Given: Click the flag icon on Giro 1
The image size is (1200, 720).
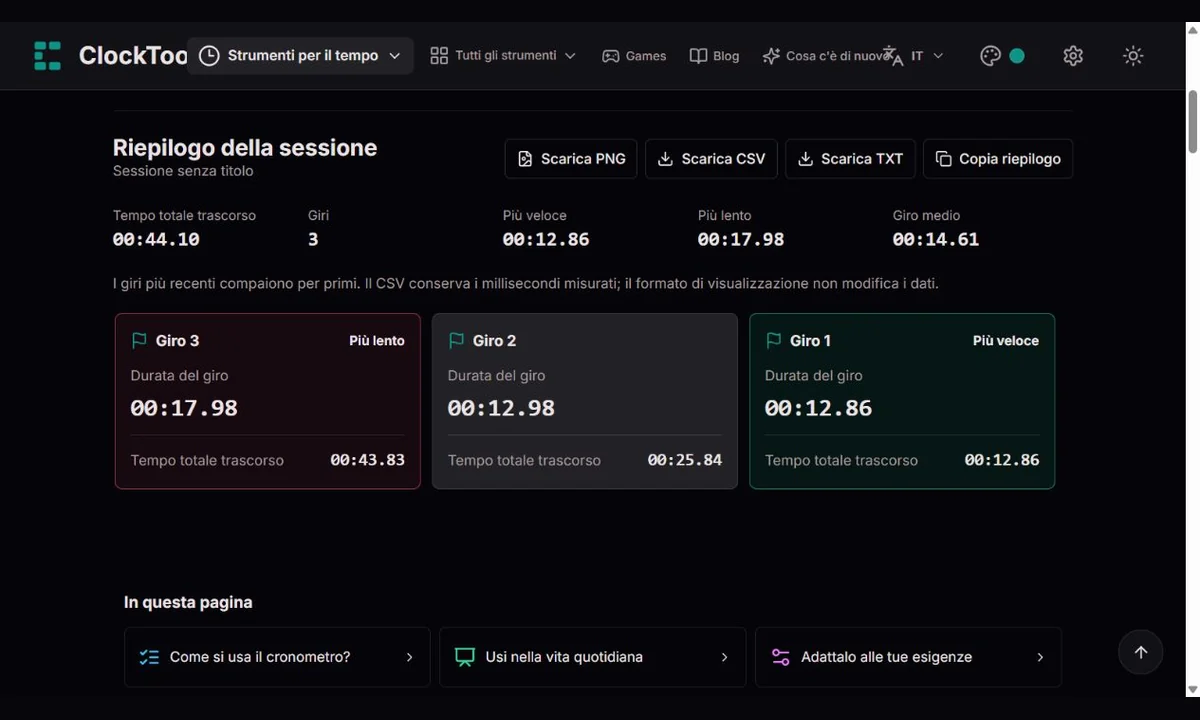Looking at the screenshot, I should pyautogui.click(x=773, y=341).
